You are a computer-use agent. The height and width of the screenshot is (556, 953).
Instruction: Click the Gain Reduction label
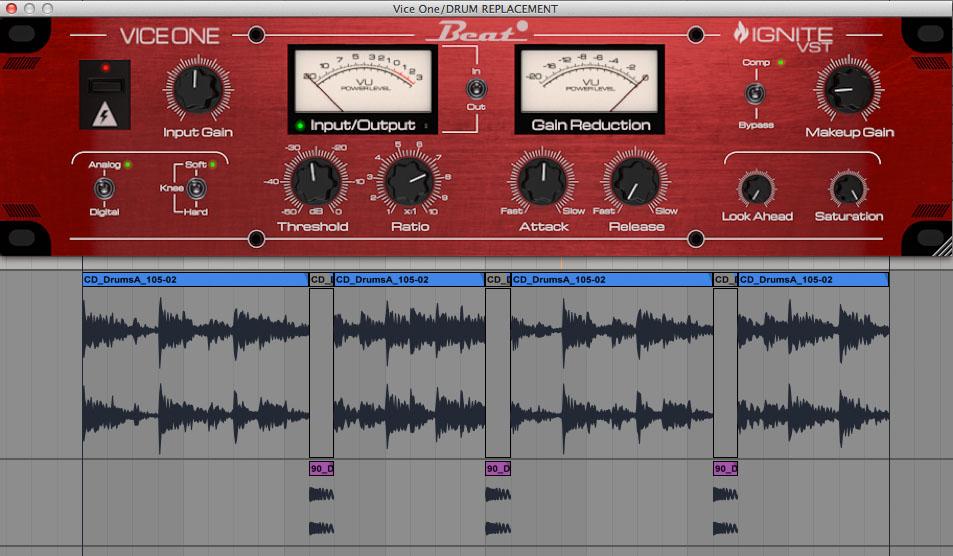(x=591, y=125)
